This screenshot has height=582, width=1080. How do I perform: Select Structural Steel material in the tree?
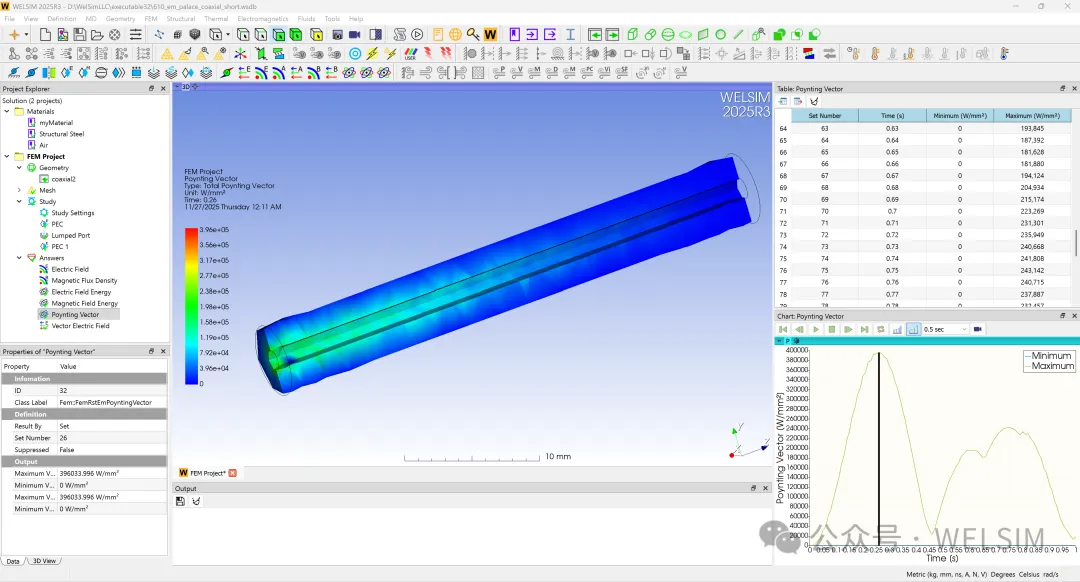pos(61,134)
